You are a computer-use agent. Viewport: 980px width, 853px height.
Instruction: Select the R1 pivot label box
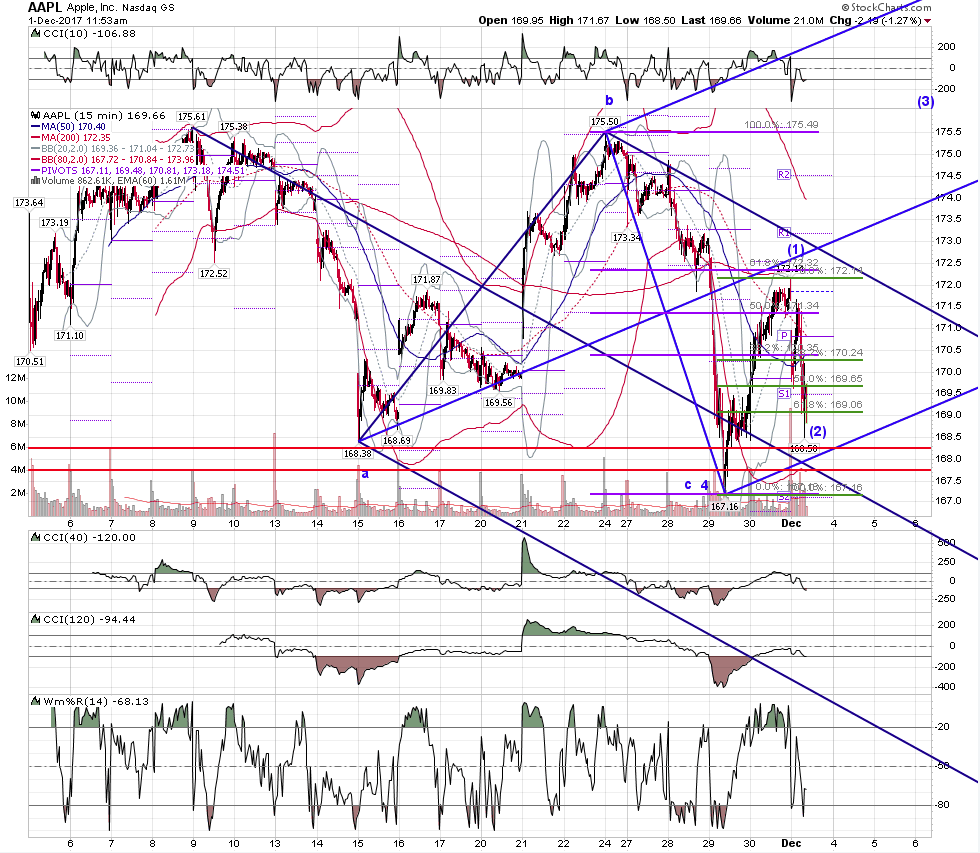tap(784, 232)
